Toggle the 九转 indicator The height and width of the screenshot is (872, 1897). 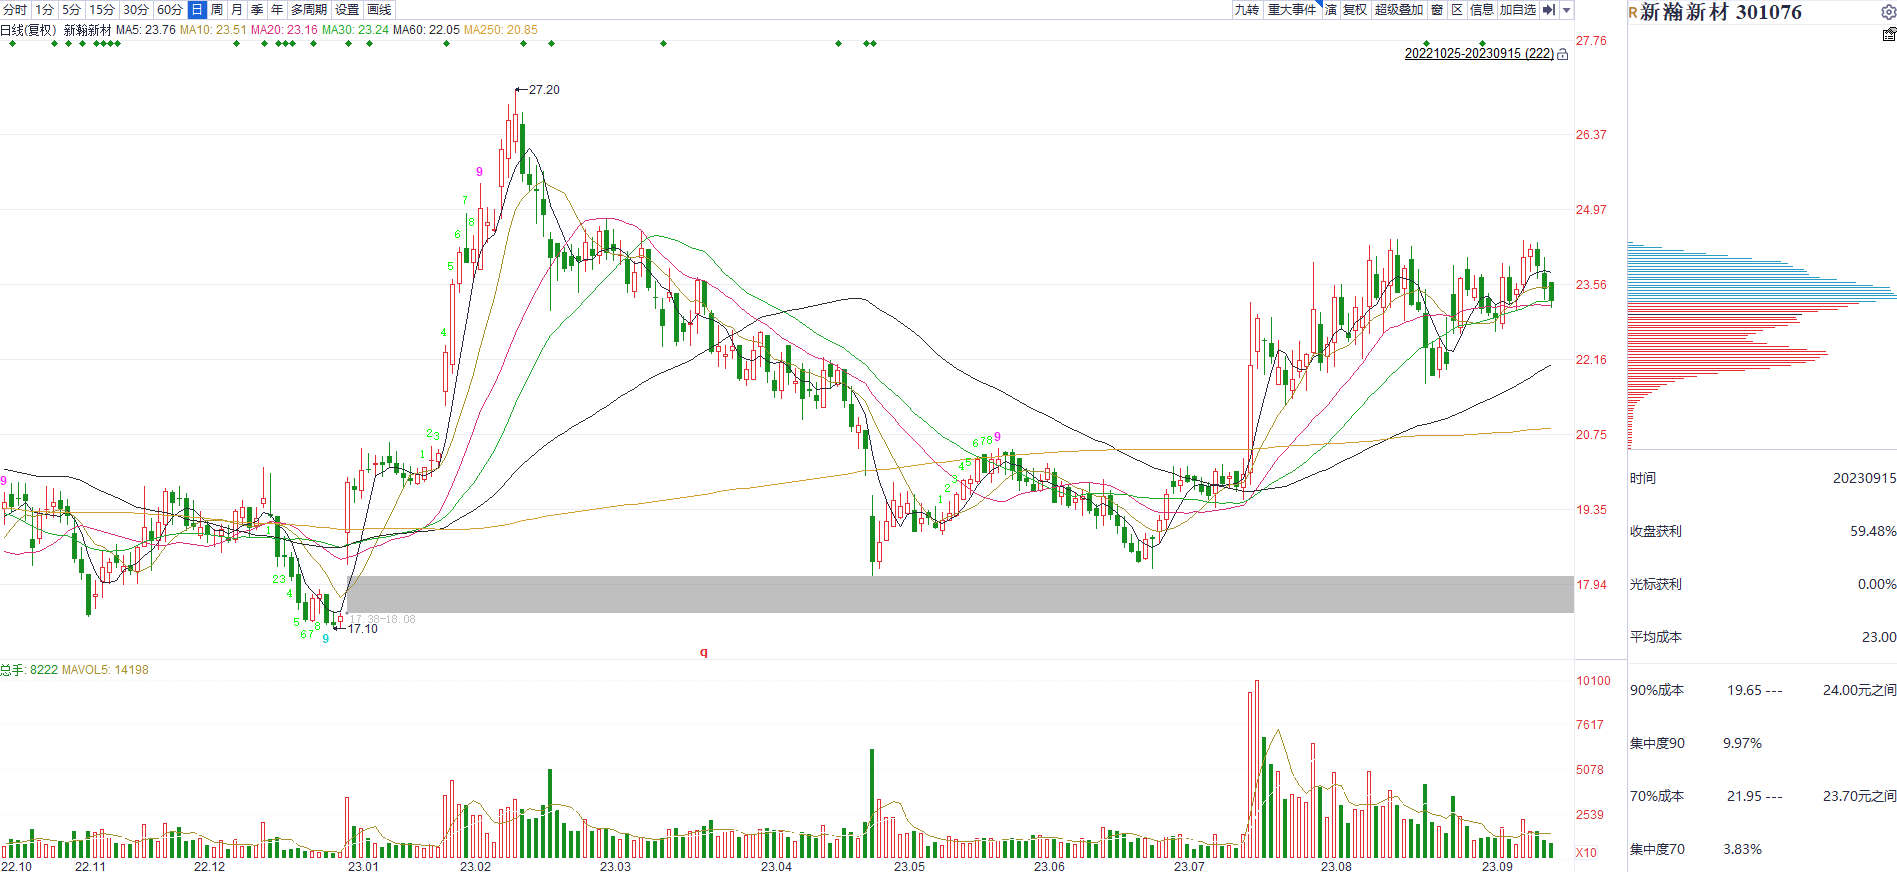1247,9
